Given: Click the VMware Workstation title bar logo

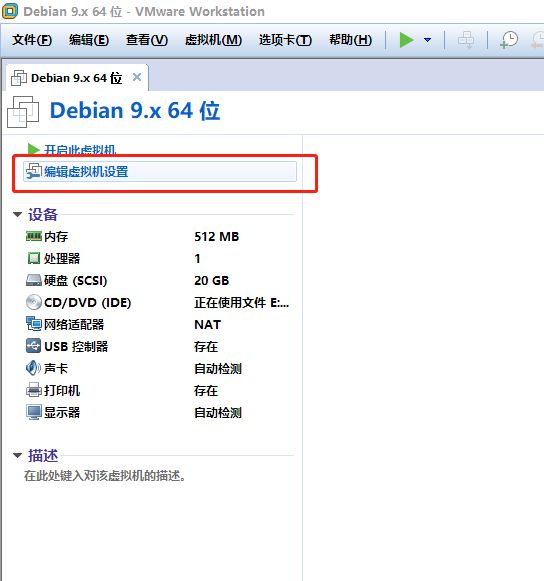Looking at the screenshot, I should point(10,11).
